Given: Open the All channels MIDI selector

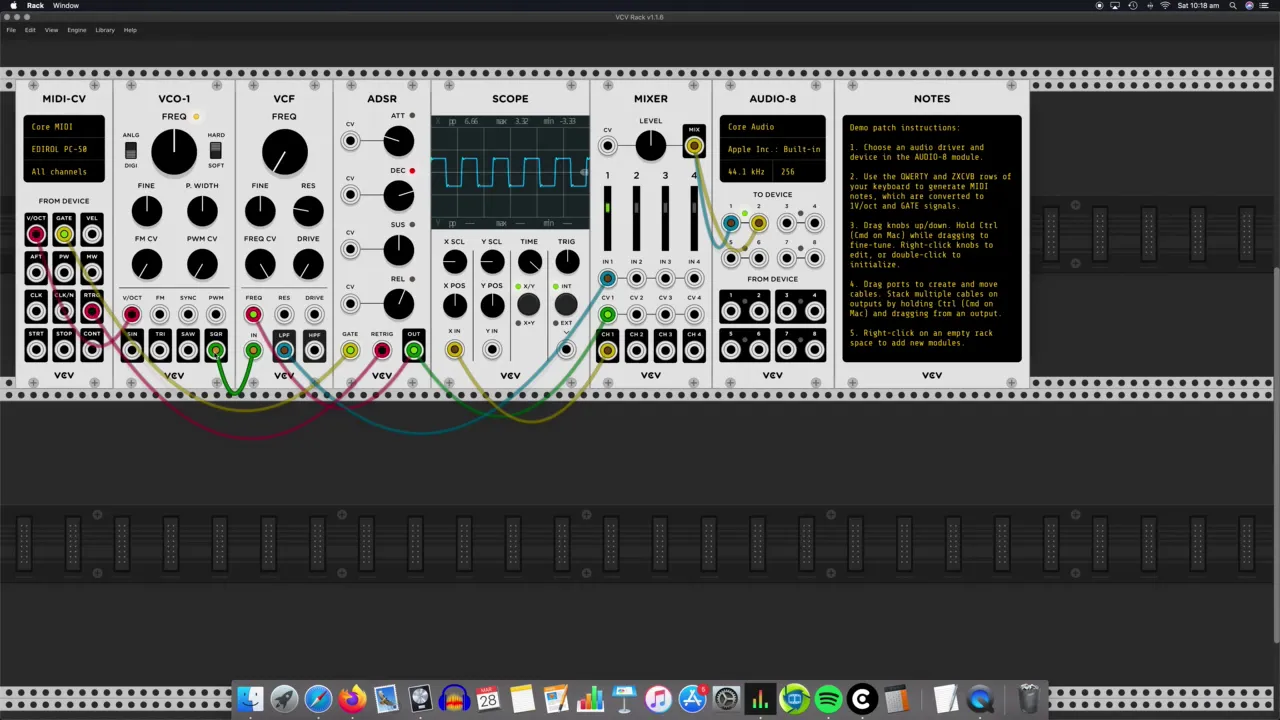Looking at the screenshot, I should (64, 172).
